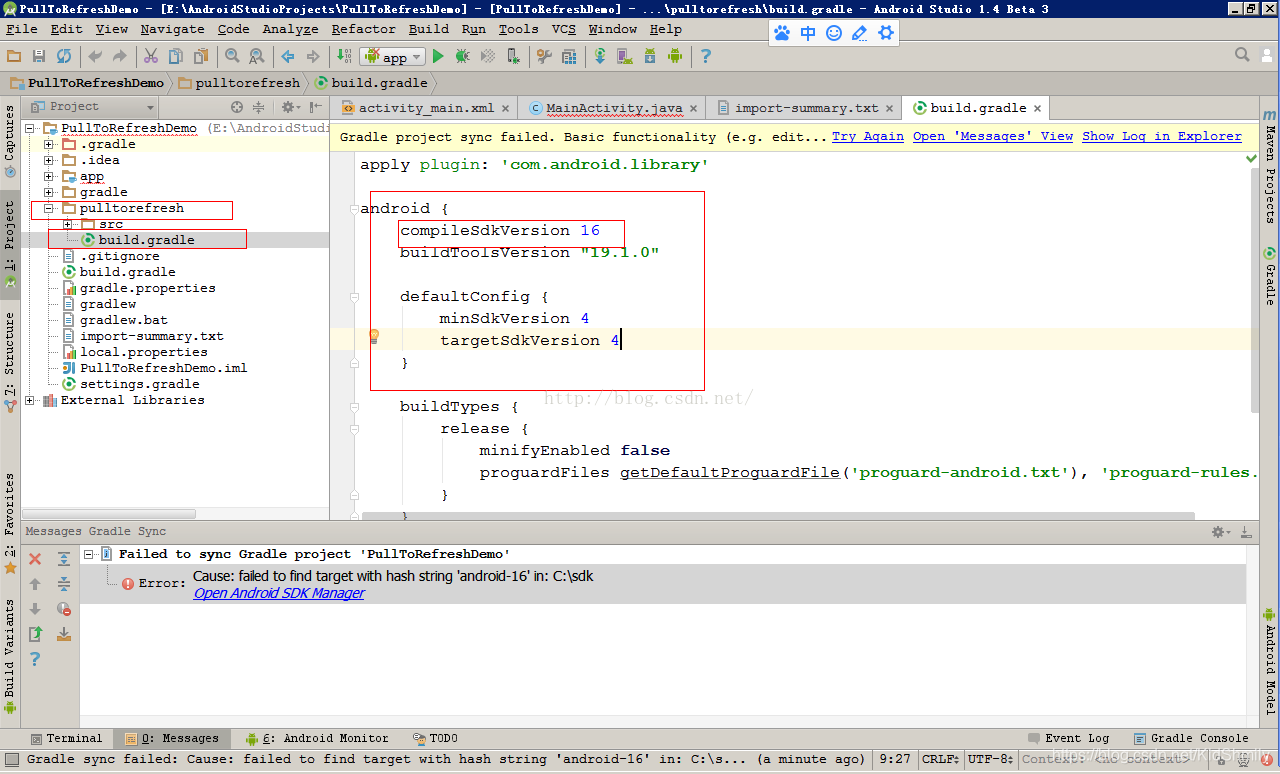Image resolution: width=1280 pixels, height=774 pixels.
Task: Click the Find magnifier icon
Action: point(232,56)
